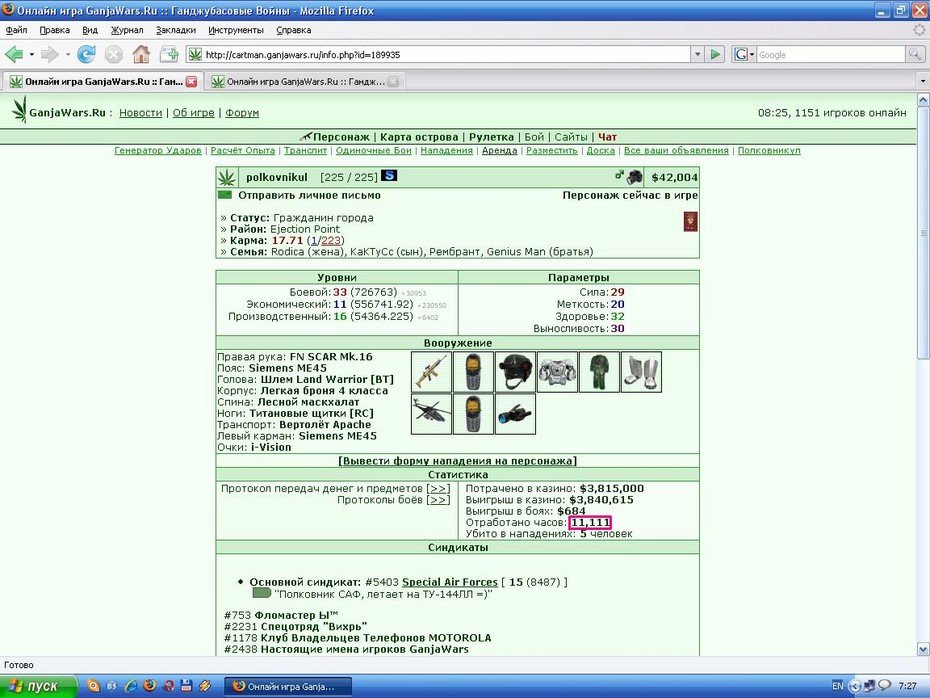This screenshot has width=930, height=698.
Task: Click the vertical scrollbar thumb
Action: click(923, 232)
